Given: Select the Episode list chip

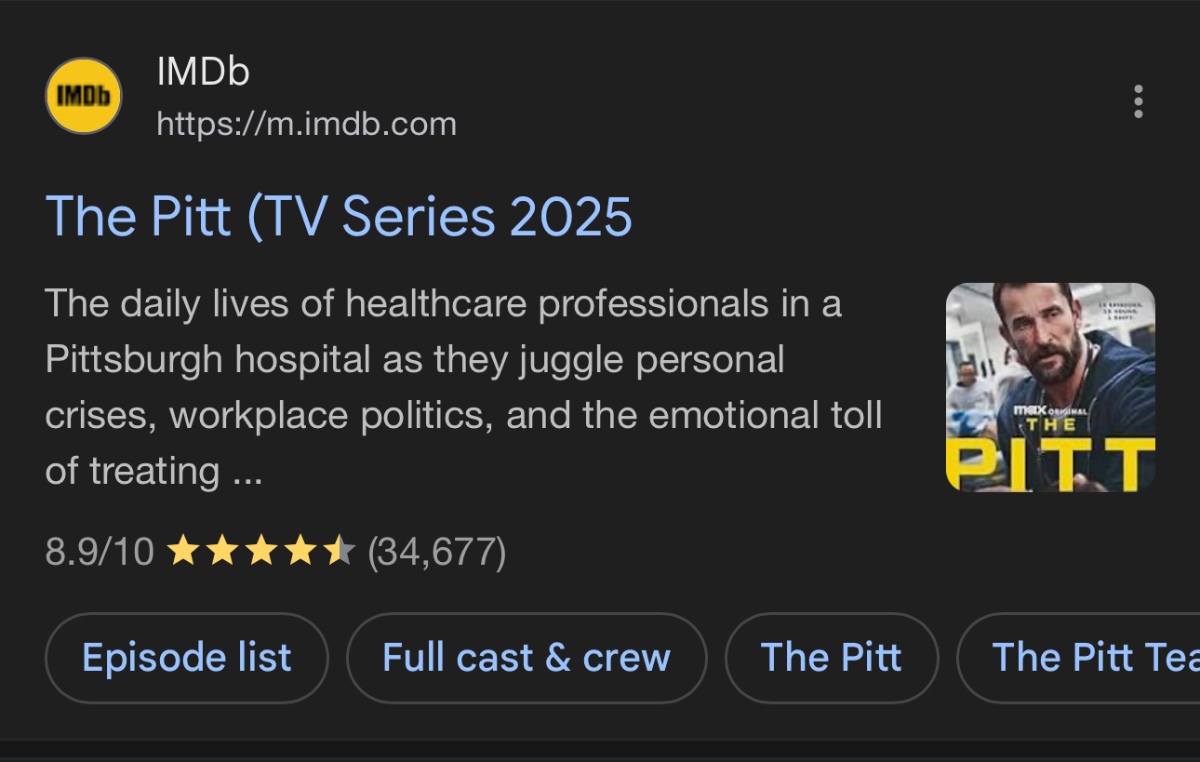Looking at the screenshot, I should pos(187,658).
